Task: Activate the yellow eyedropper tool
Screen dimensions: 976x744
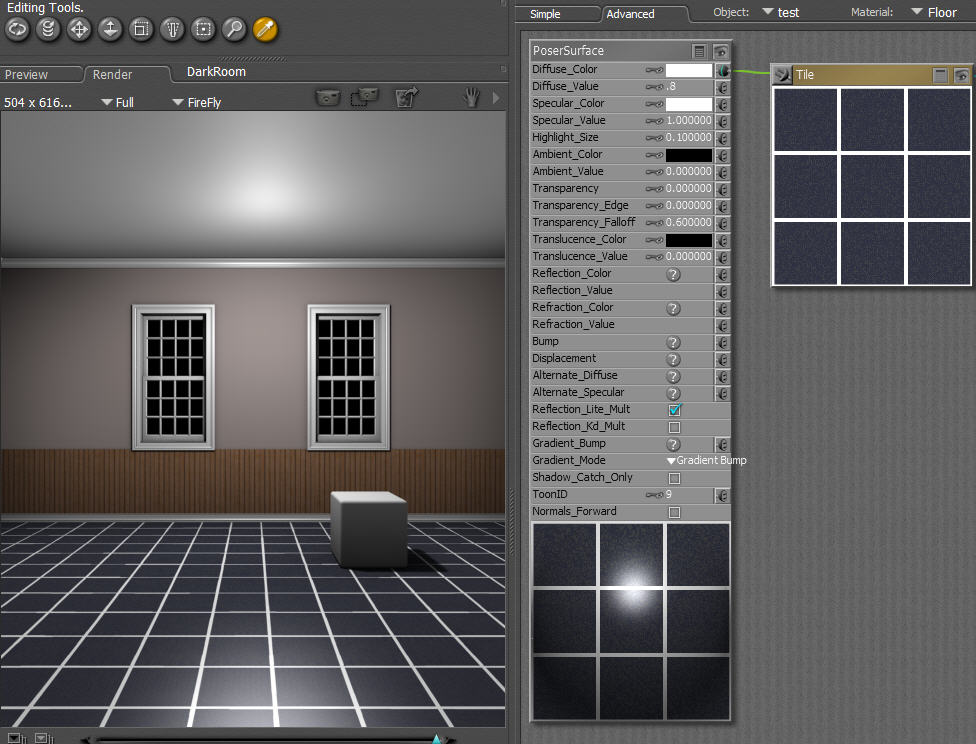Action: pos(265,29)
